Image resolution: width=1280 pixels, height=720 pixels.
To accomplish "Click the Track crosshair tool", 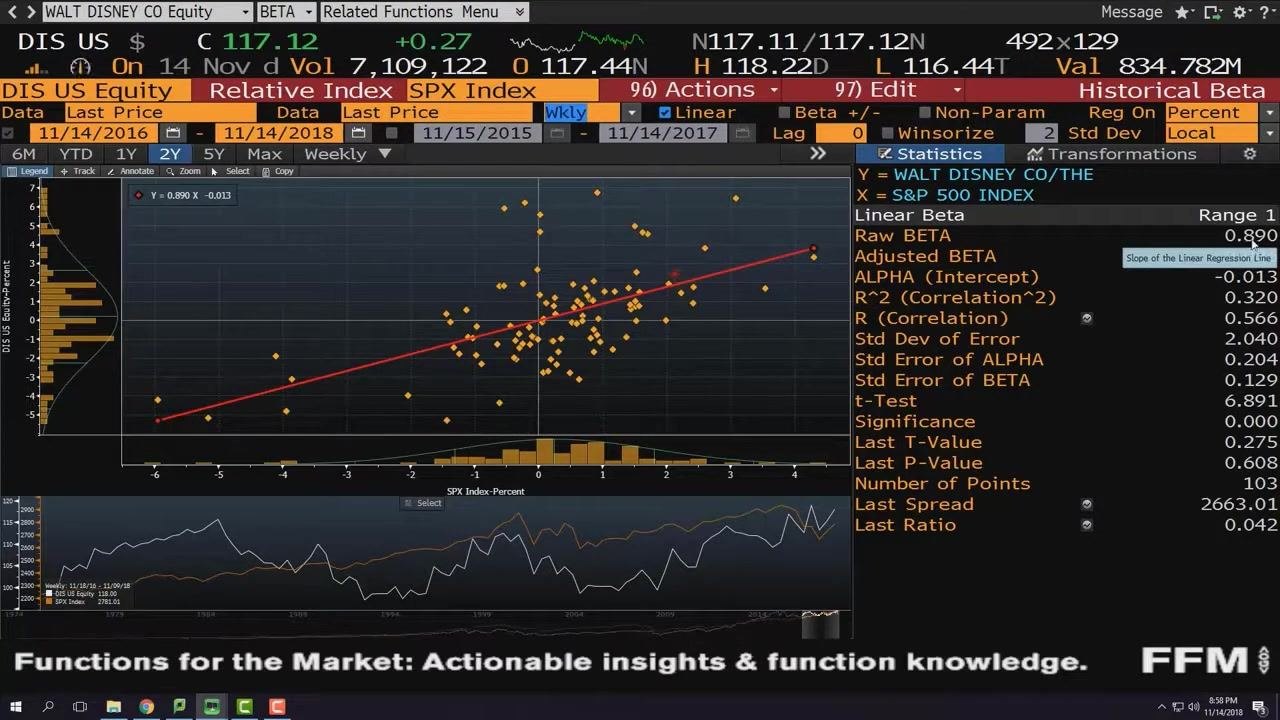I will tap(77, 171).
